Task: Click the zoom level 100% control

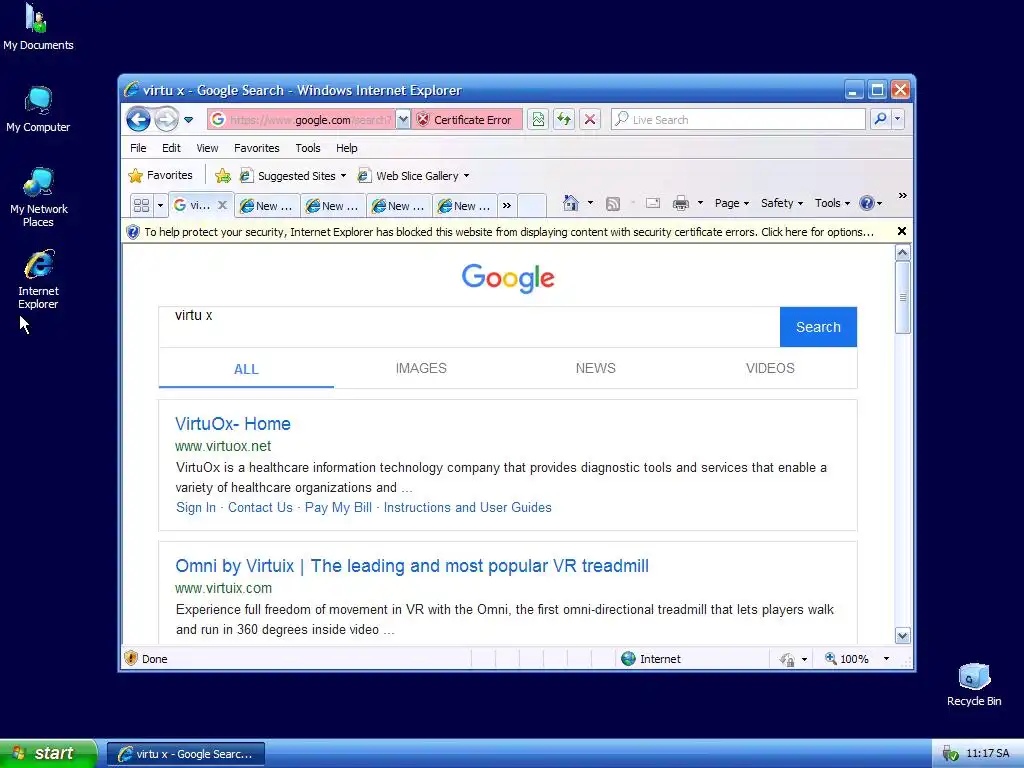Action: [x=856, y=659]
